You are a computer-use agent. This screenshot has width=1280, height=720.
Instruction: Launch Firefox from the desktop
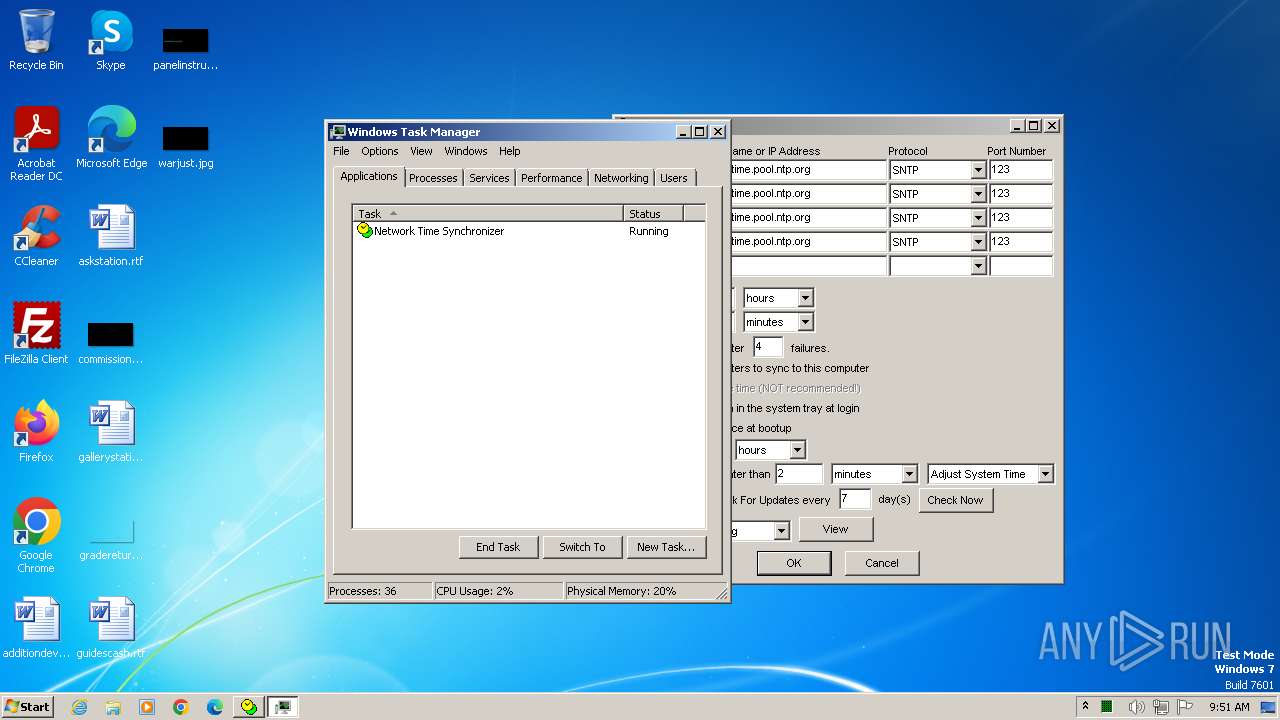pyautogui.click(x=36, y=432)
